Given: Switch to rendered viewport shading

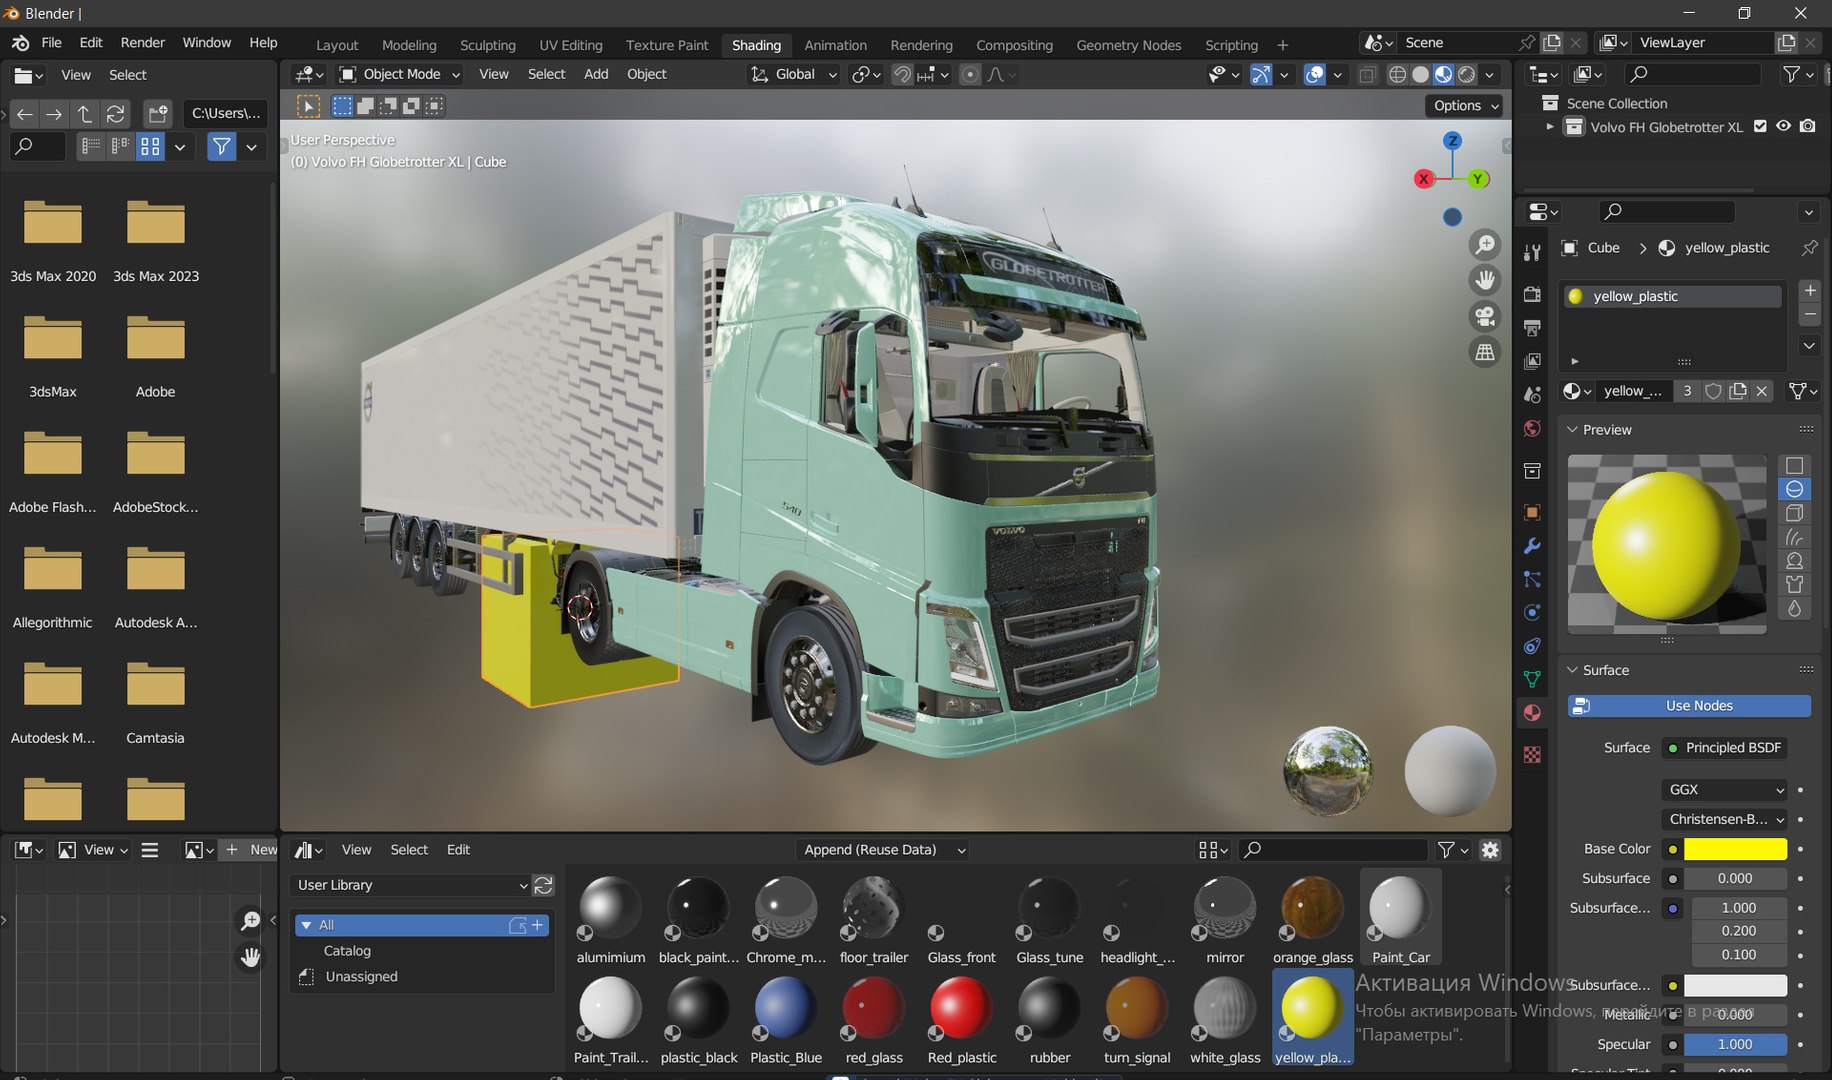Looking at the screenshot, I should coord(1466,75).
